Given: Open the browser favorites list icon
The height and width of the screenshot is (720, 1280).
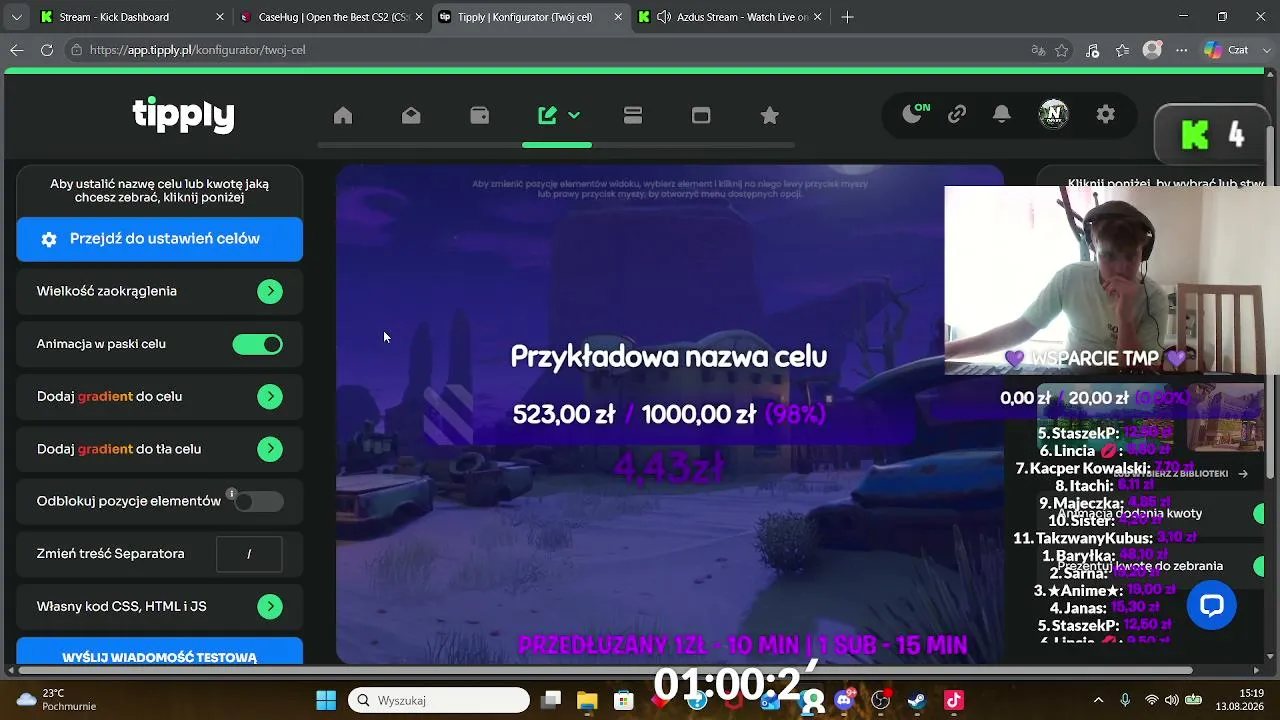Looking at the screenshot, I should (1122, 50).
